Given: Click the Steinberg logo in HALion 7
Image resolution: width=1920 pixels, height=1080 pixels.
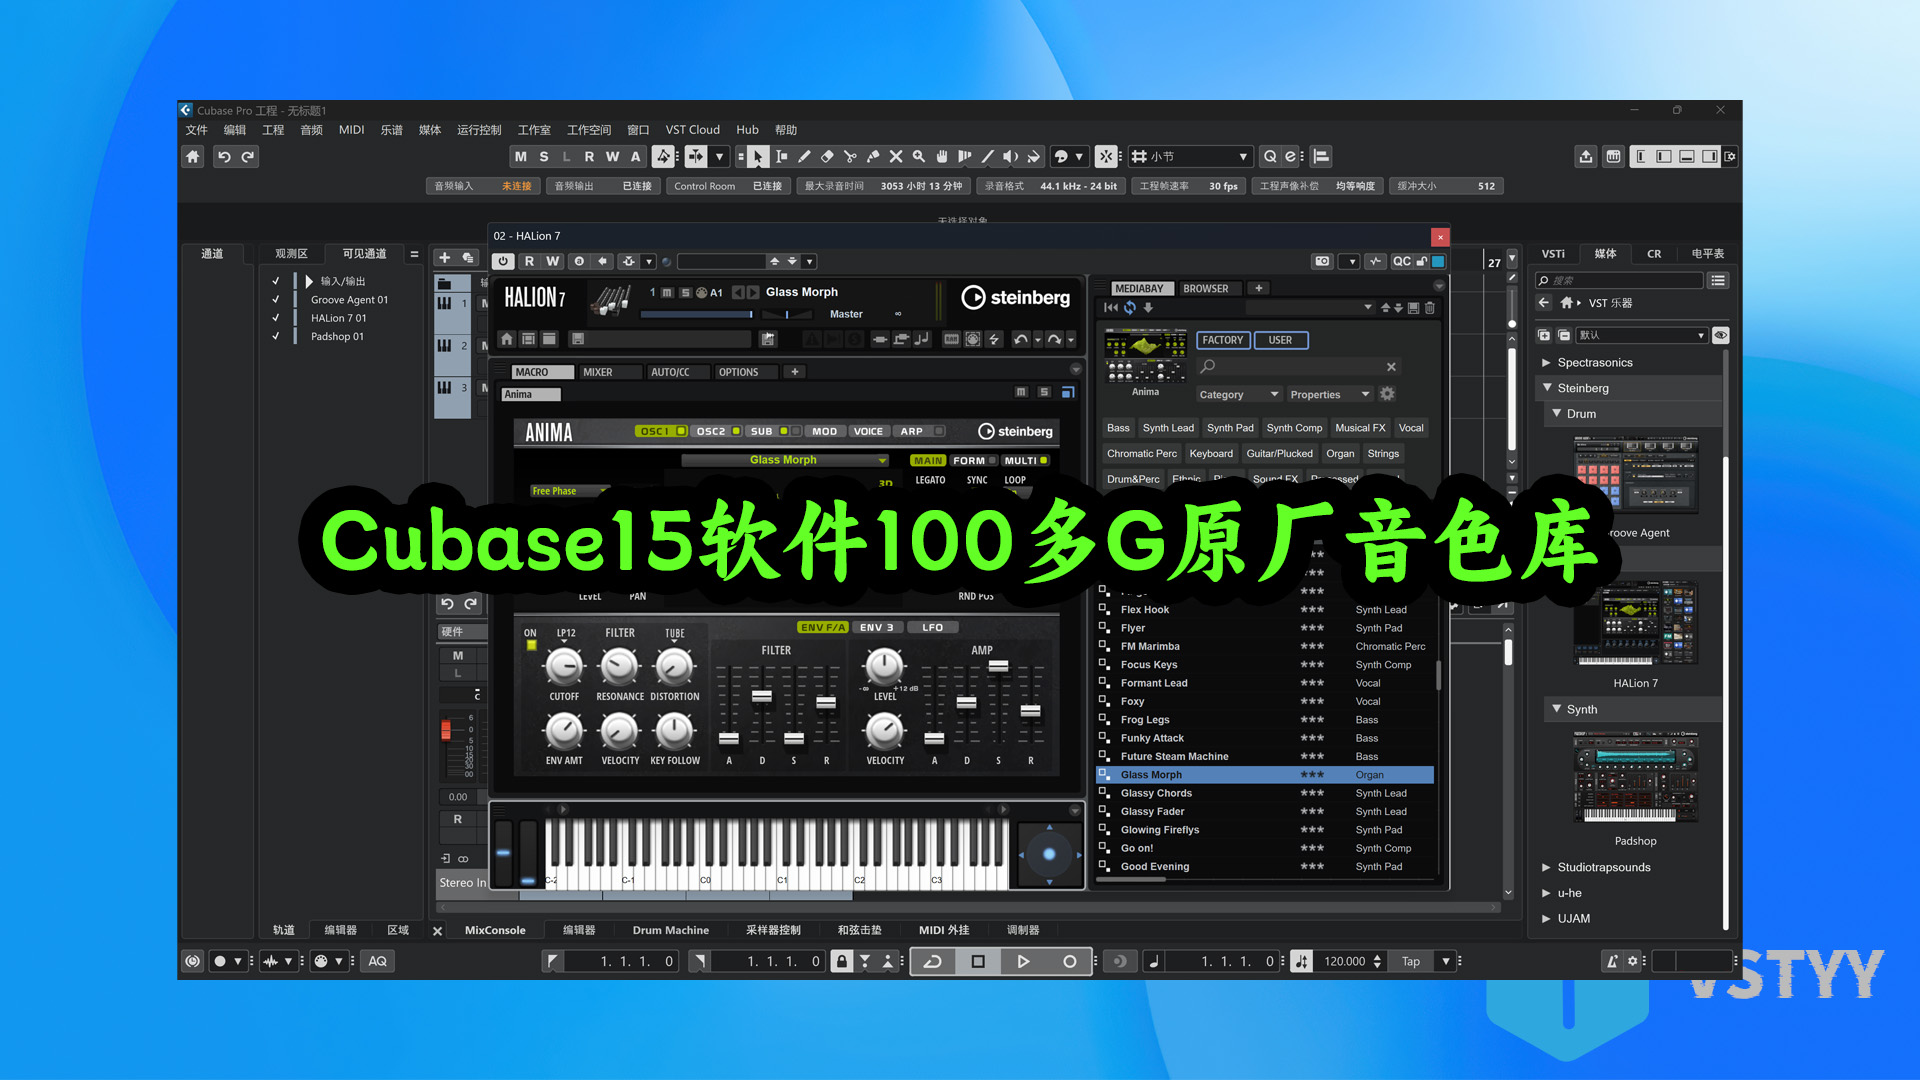Looking at the screenshot, I should [x=1015, y=296].
